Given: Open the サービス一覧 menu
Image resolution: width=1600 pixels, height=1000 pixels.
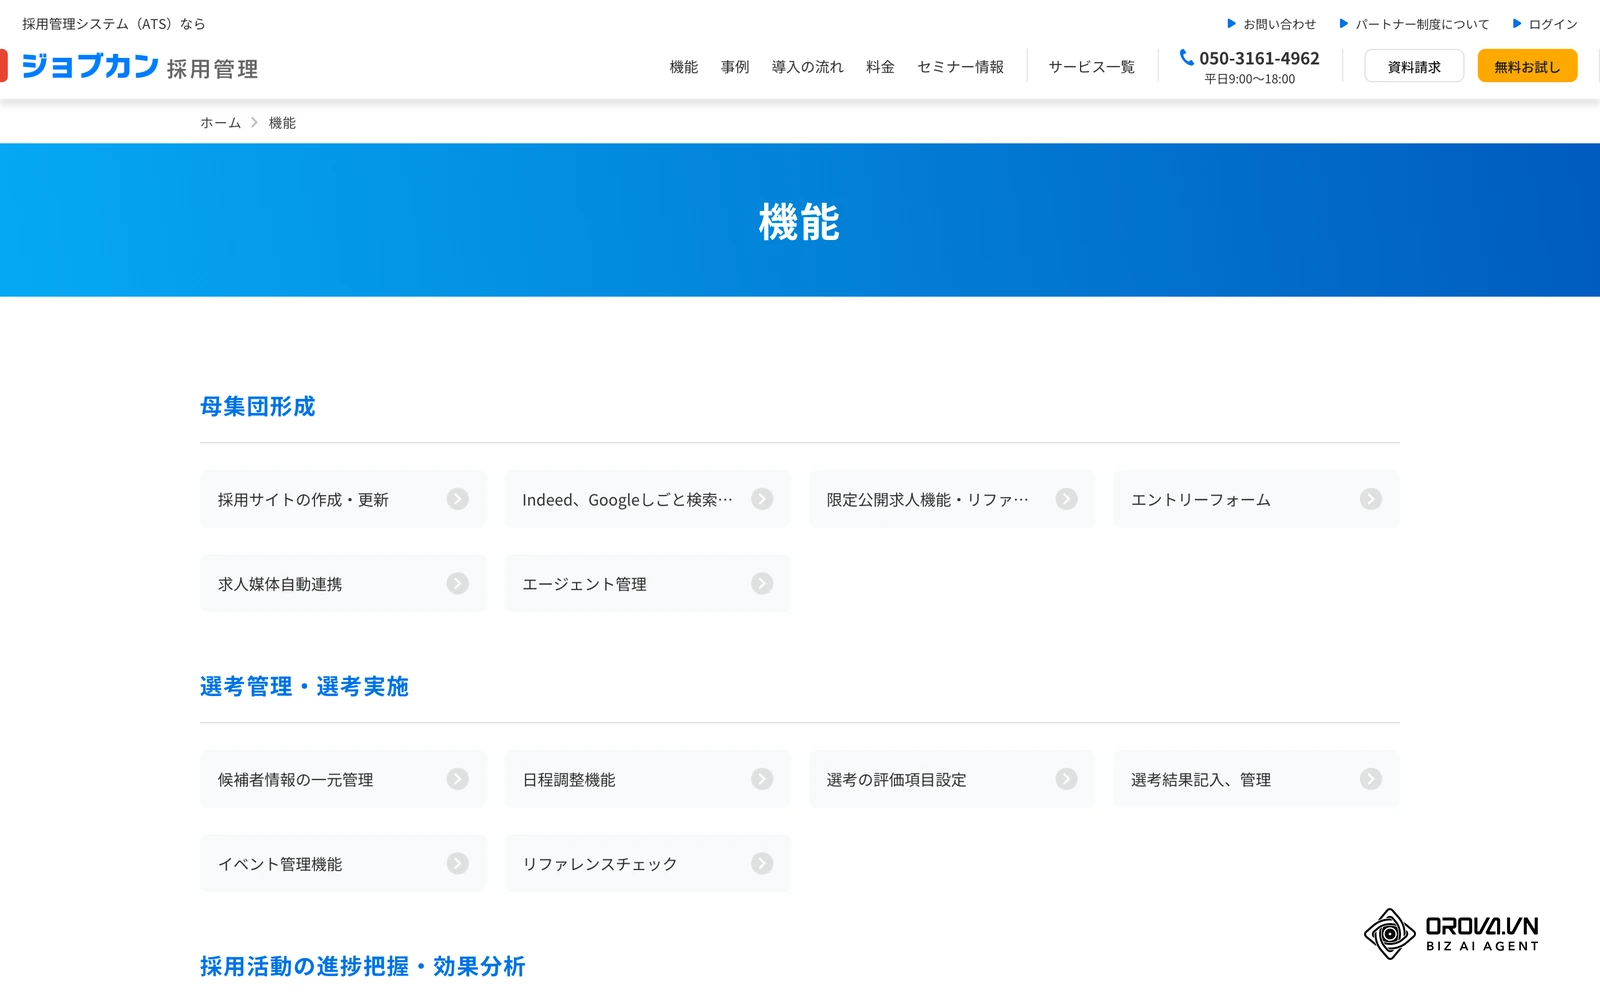Looking at the screenshot, I should click(1091, 67).
